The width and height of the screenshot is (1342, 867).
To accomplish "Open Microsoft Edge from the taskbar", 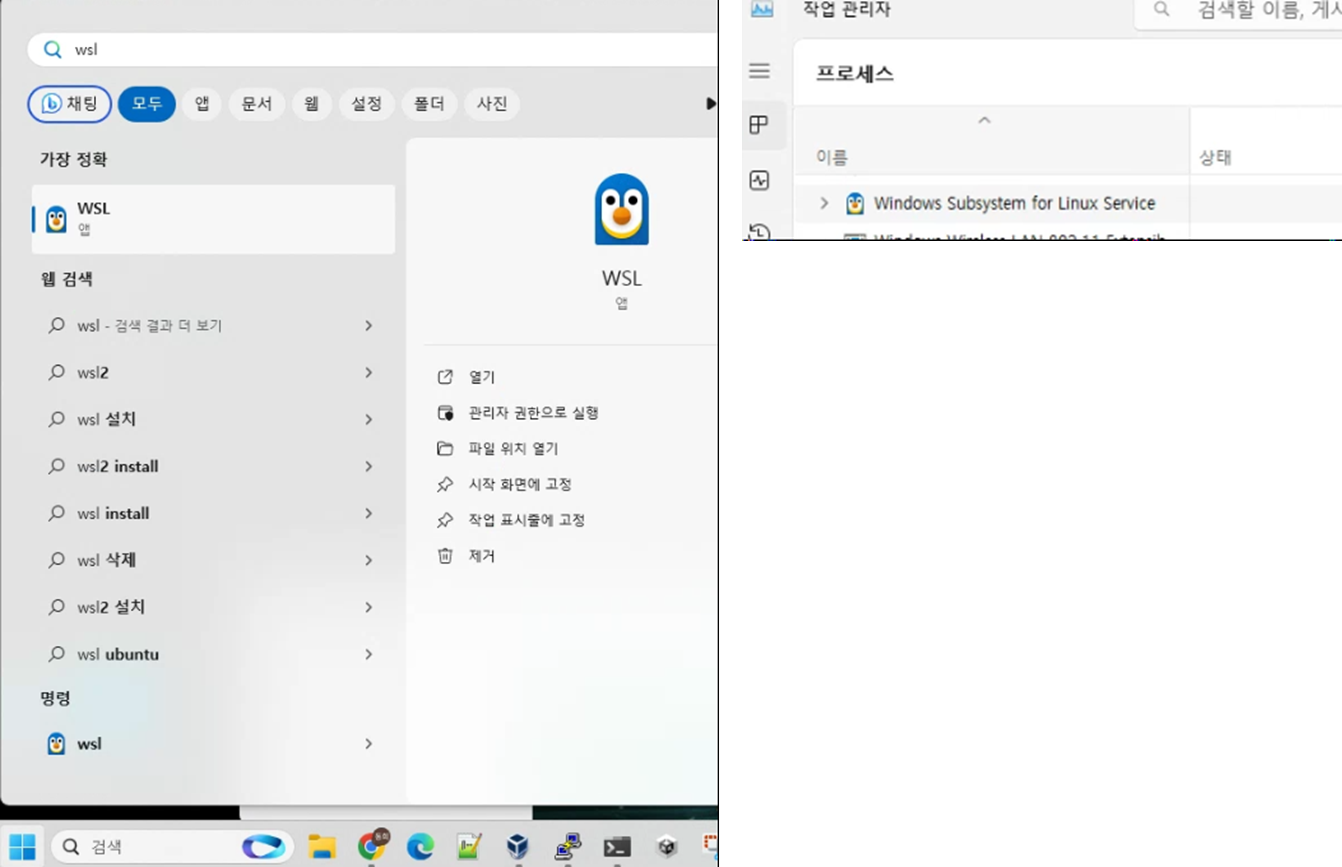I will click(420, 847).
